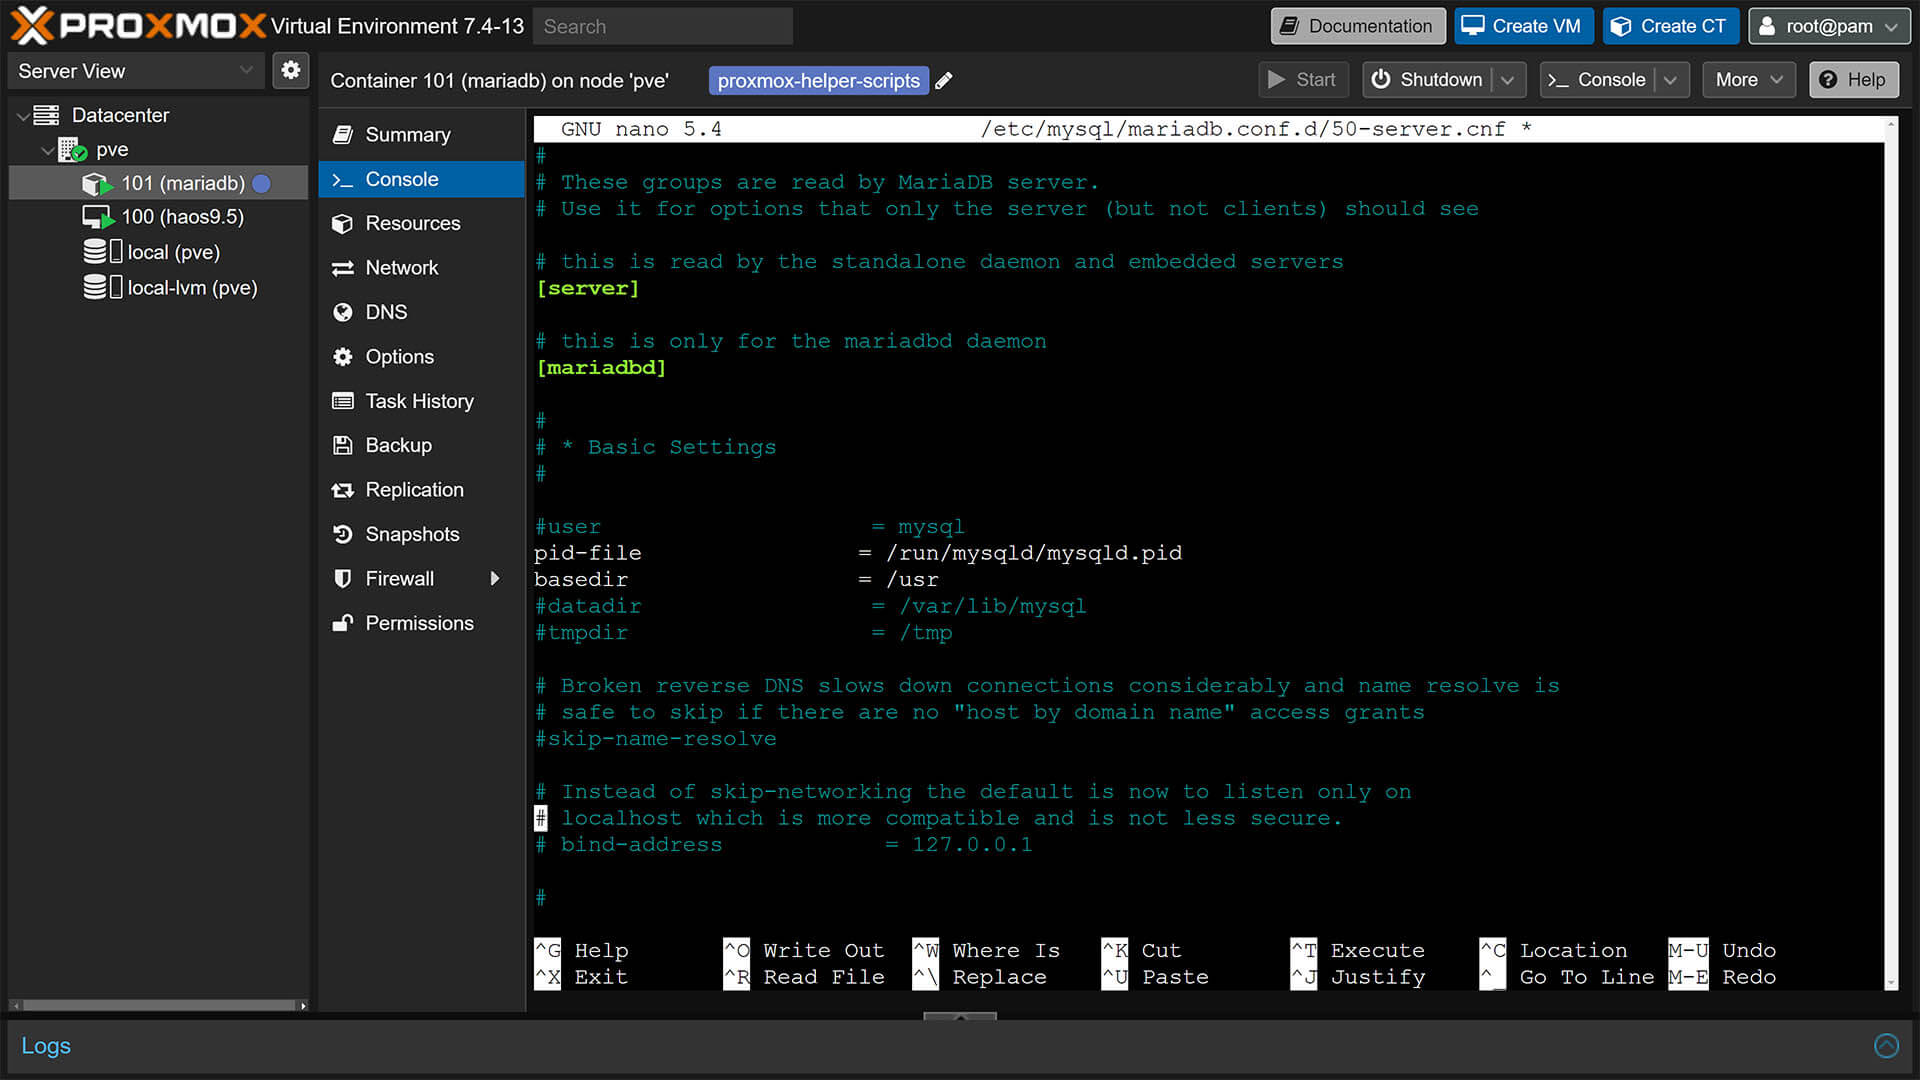Collapse the pve node in Server View
This screenshot has height=1080, width=1920.
click(48, 150)
